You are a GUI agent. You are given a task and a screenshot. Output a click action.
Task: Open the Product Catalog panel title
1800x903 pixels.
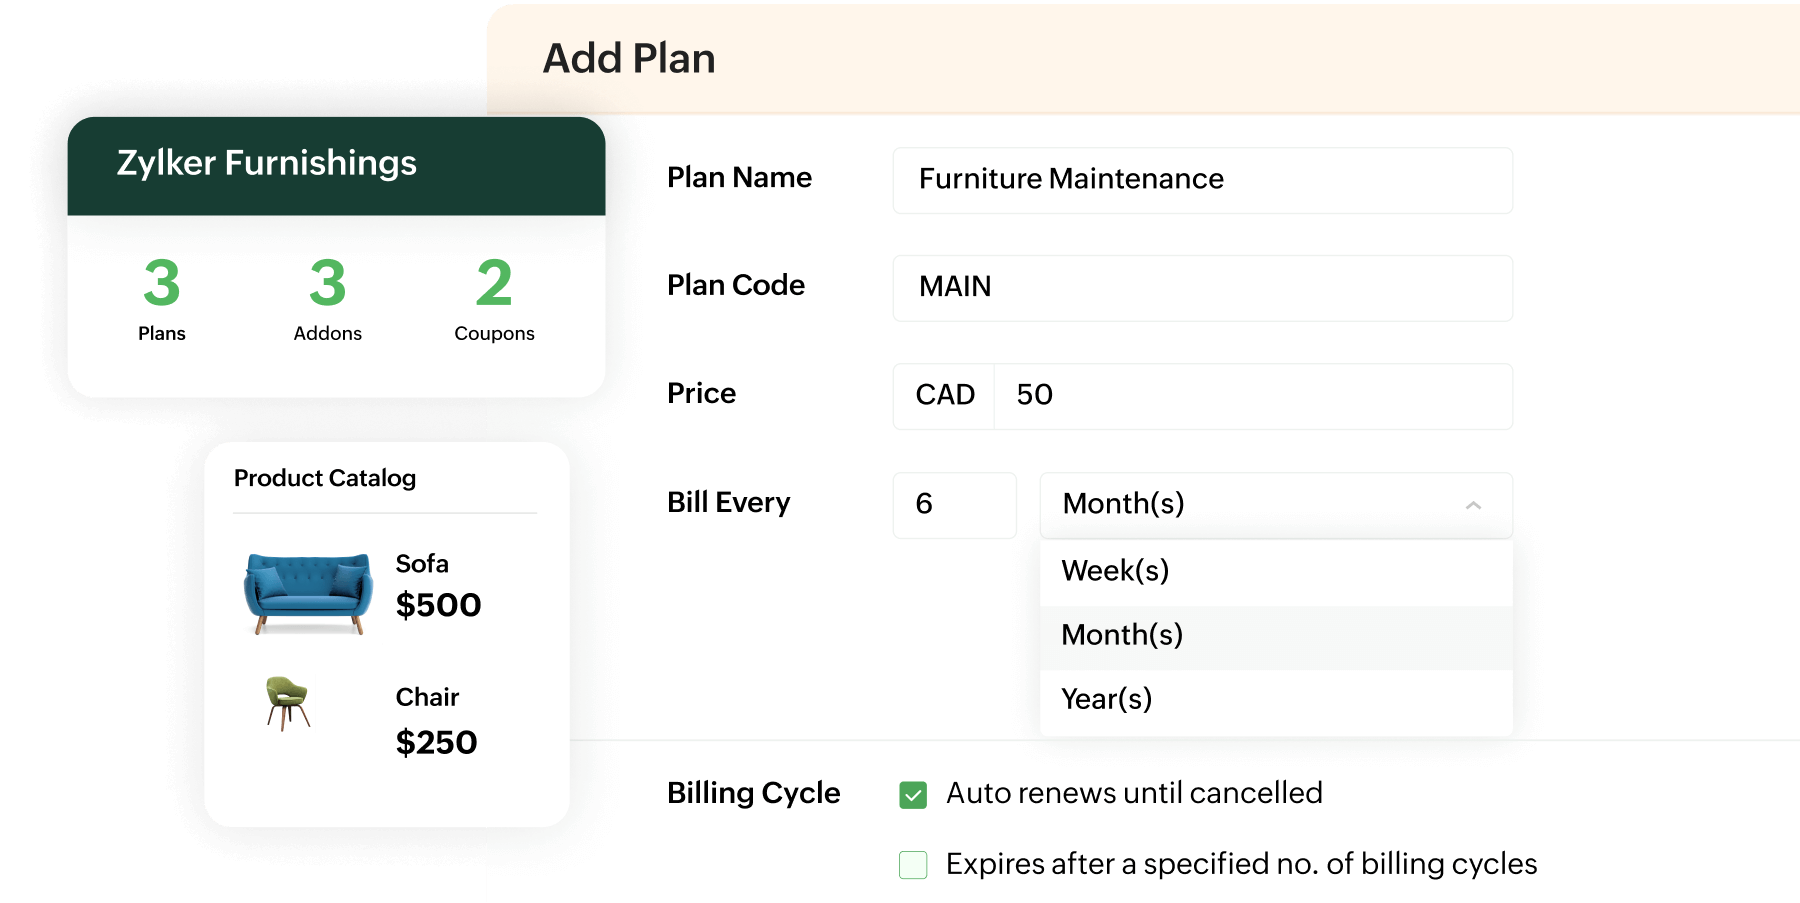tap(325, 478)
